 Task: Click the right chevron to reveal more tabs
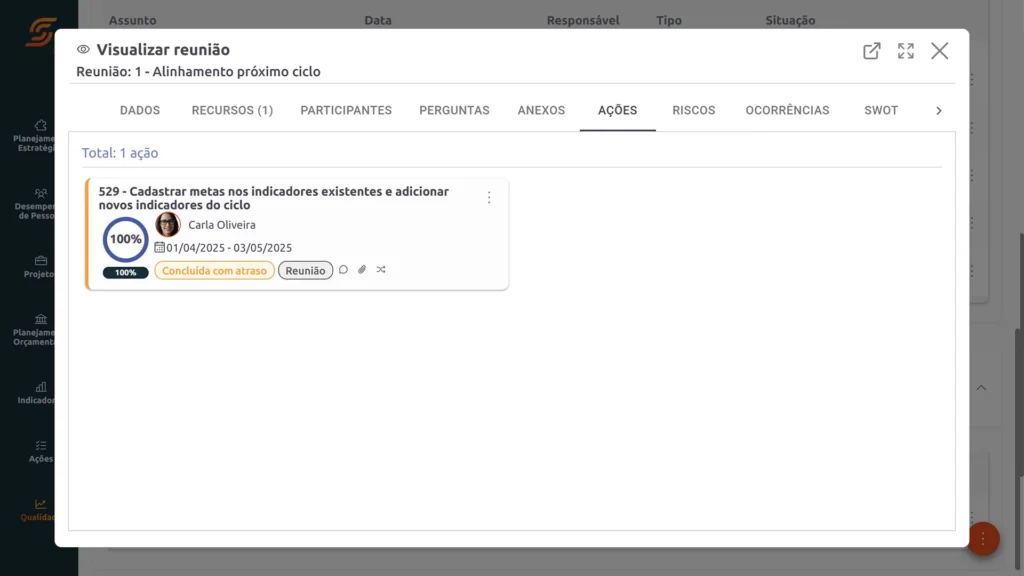(x=938, y=110)
